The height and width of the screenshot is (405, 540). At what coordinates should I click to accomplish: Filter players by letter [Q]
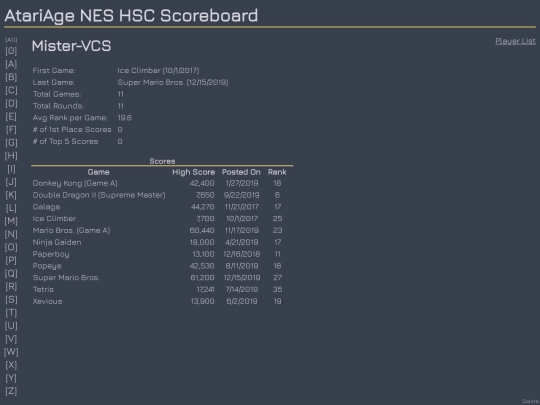pyautogui.click(x=11, y=273)
